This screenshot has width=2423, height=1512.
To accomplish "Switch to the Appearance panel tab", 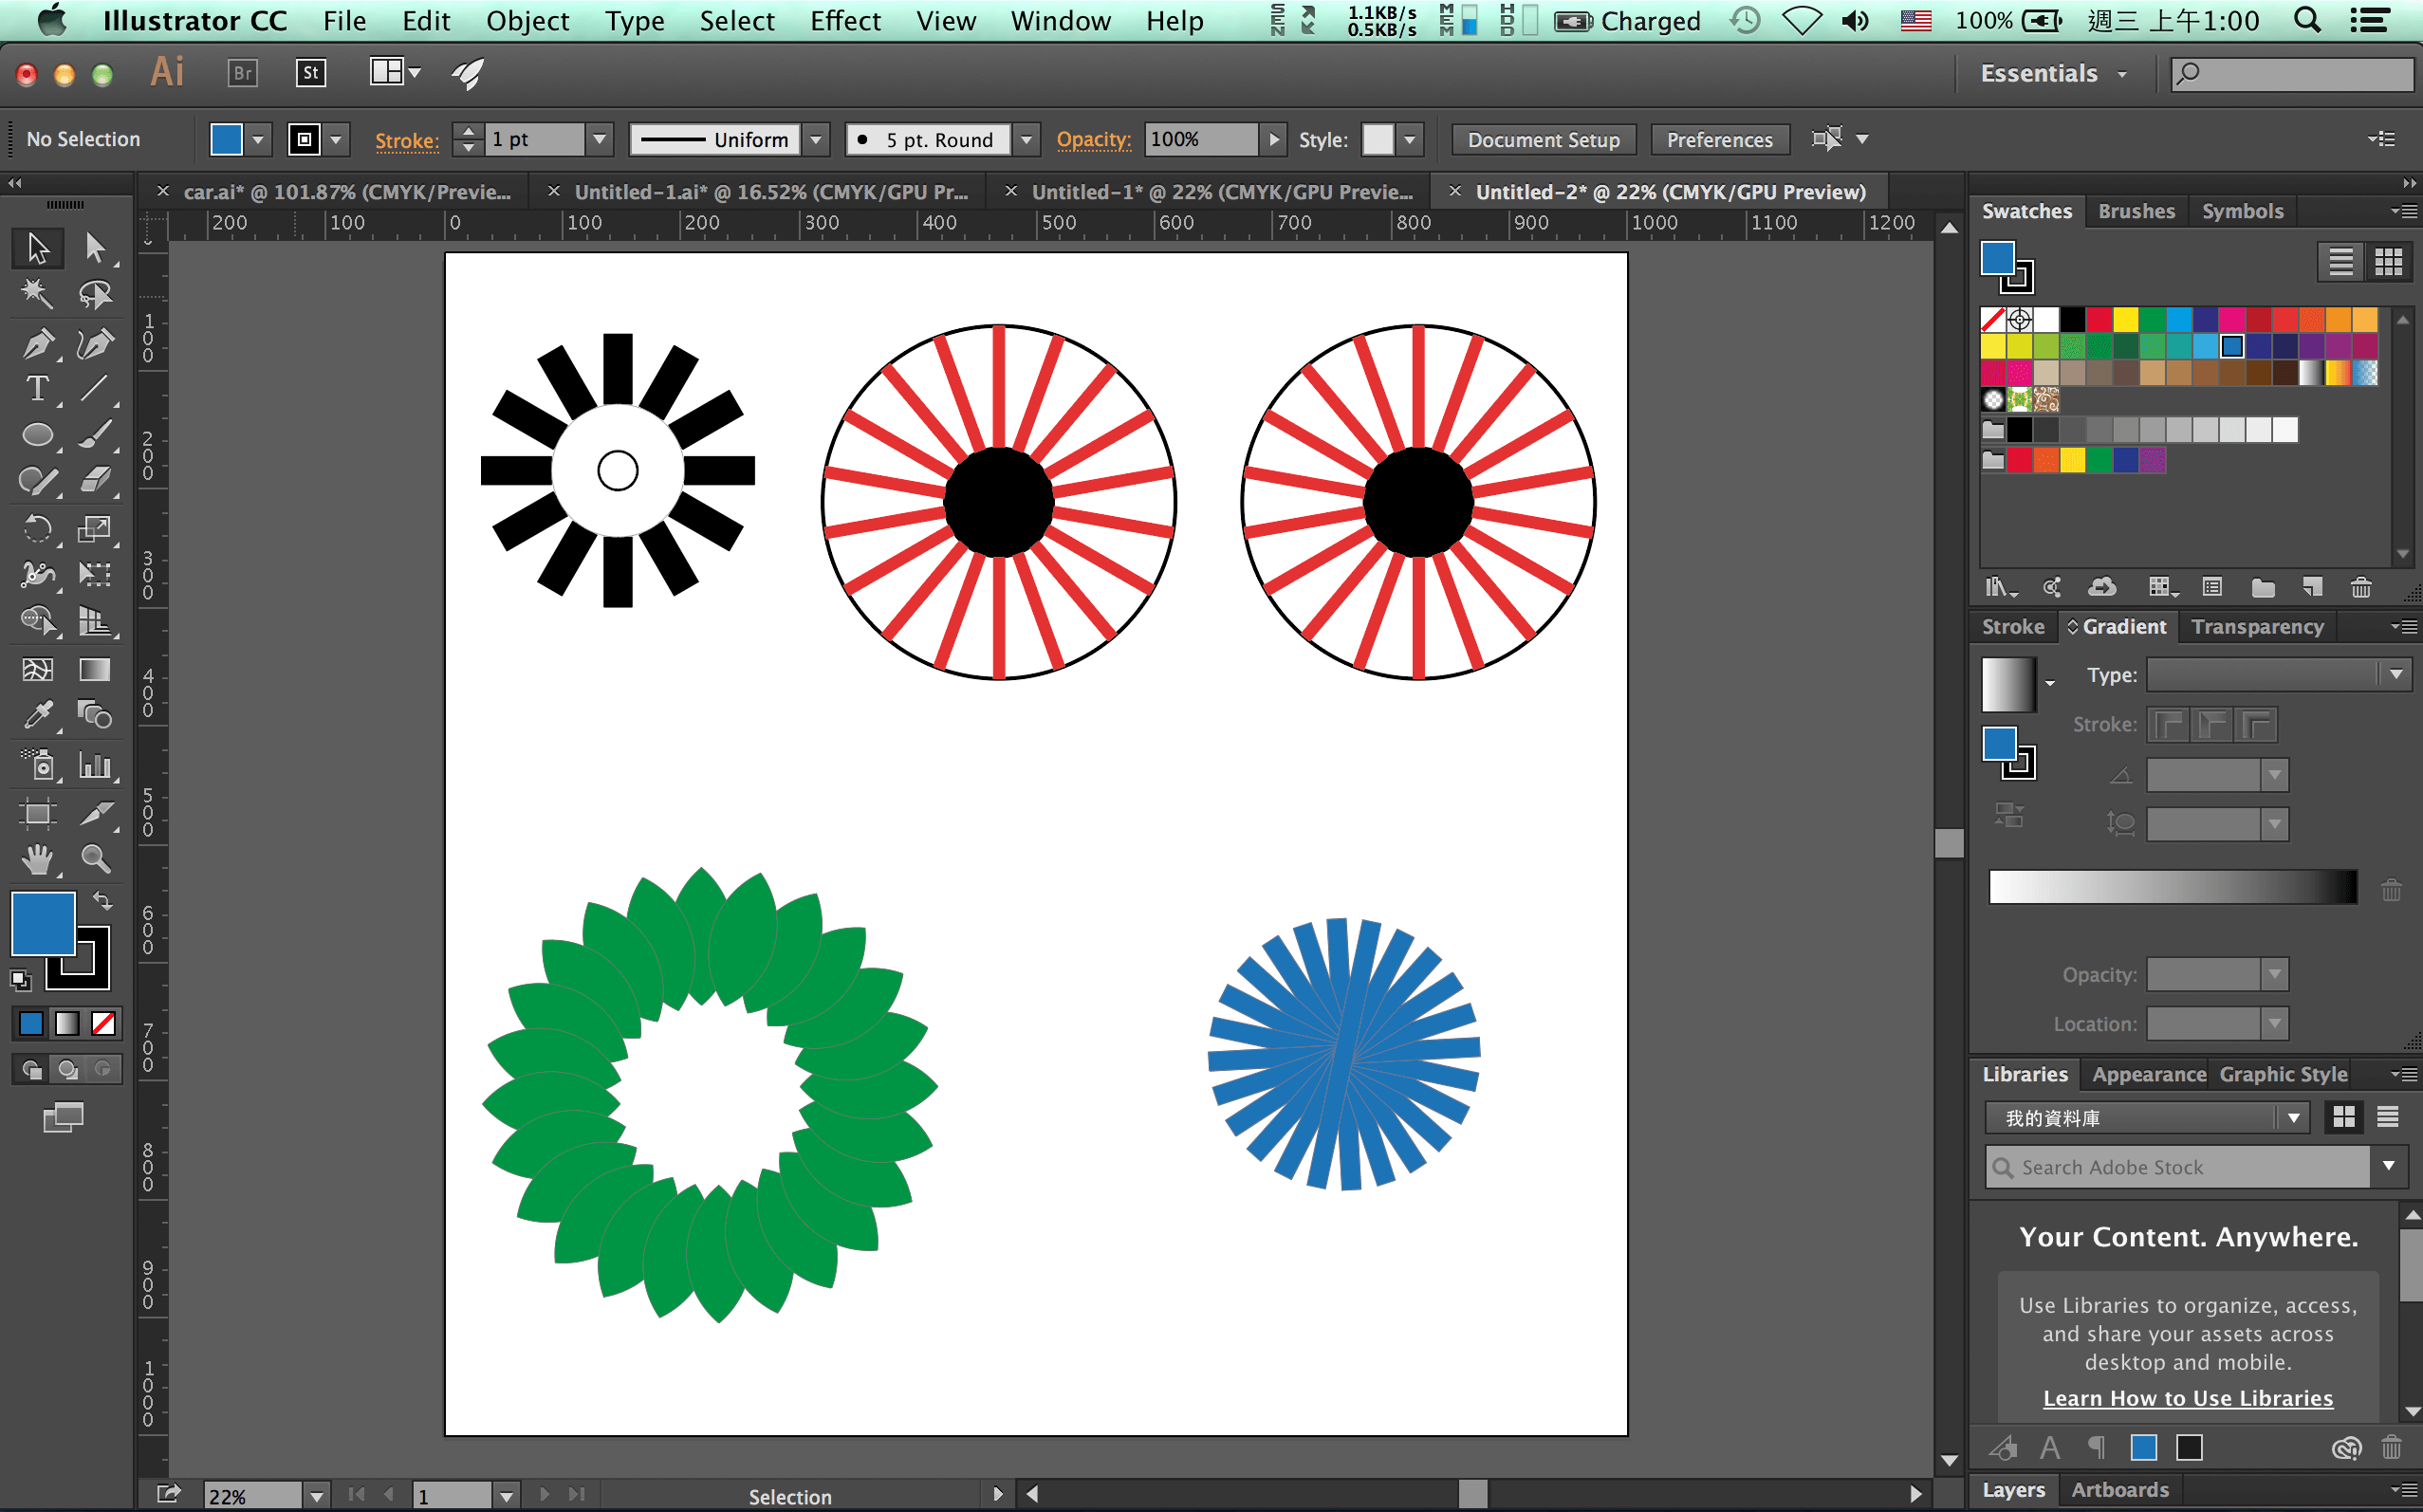I will (2148, 1074).
